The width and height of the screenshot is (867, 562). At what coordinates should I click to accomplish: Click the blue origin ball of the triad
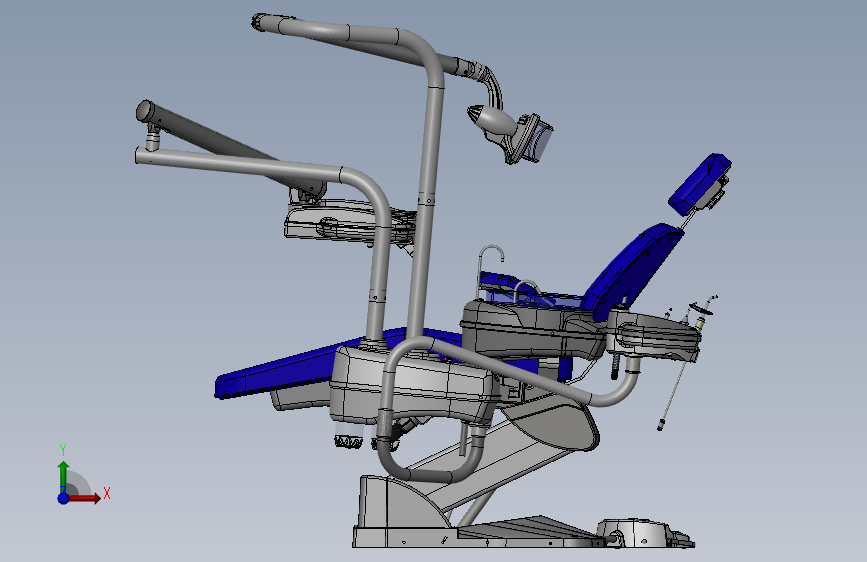[64, 498]
